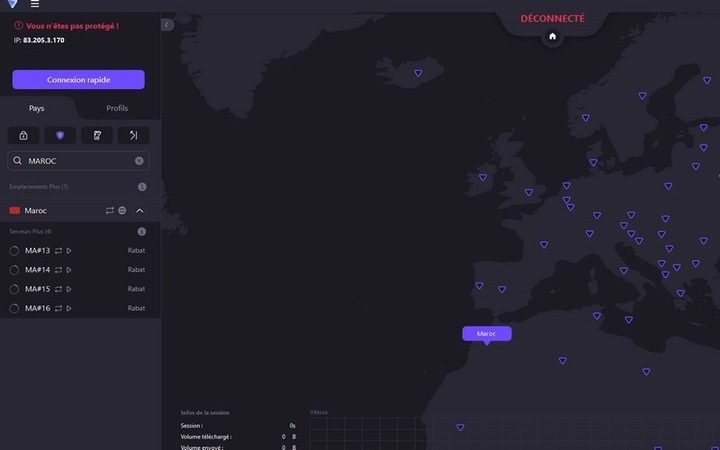Click the info icon beside Serveurs Plus
Screen dimensions: 720x450
142,232
